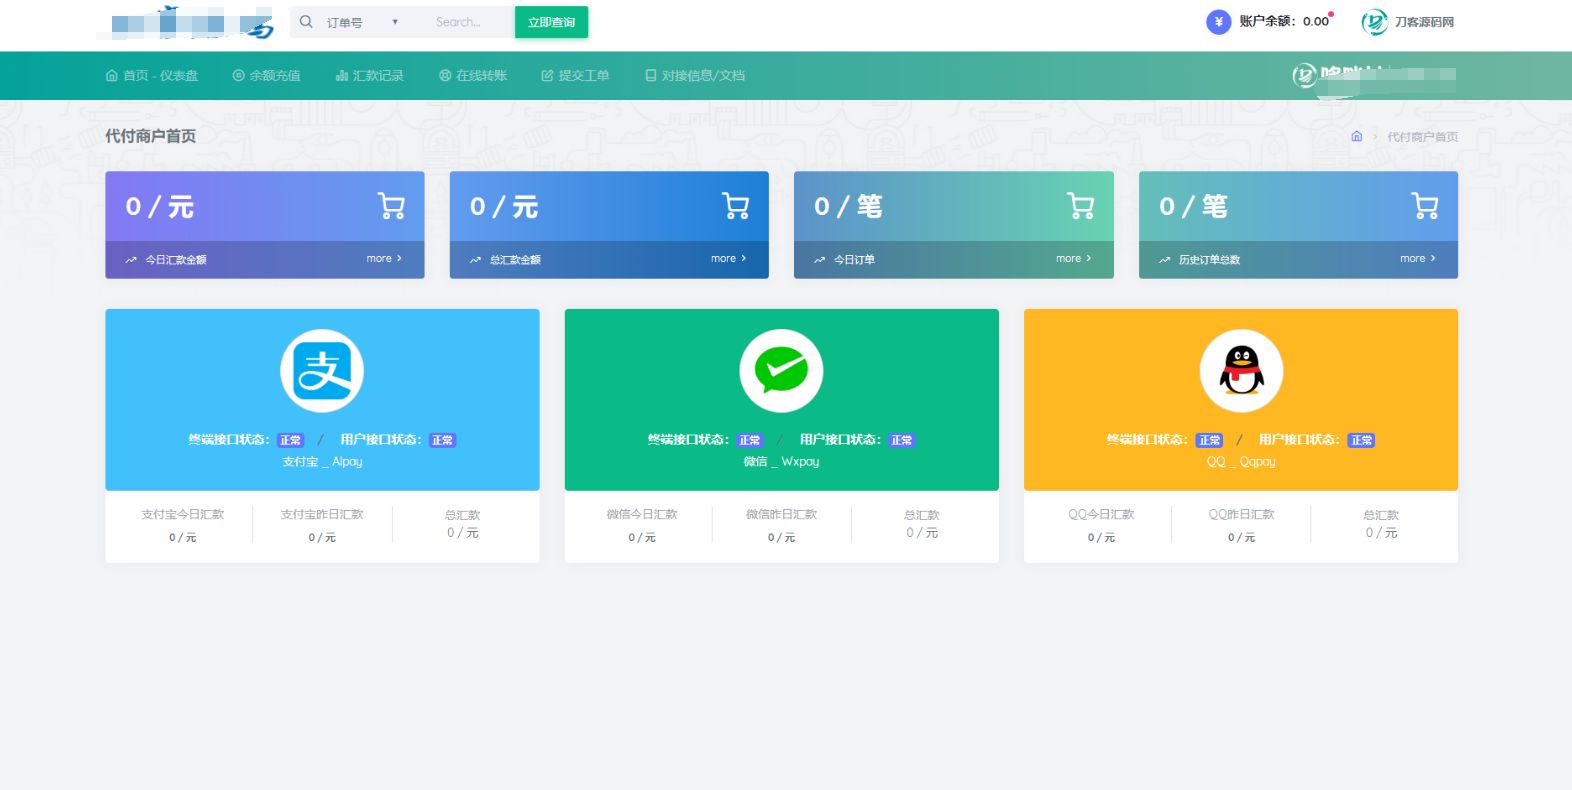The image size is (1572, 790).
Task: Open the 余额充值 menu item
Action: point(266,76)
